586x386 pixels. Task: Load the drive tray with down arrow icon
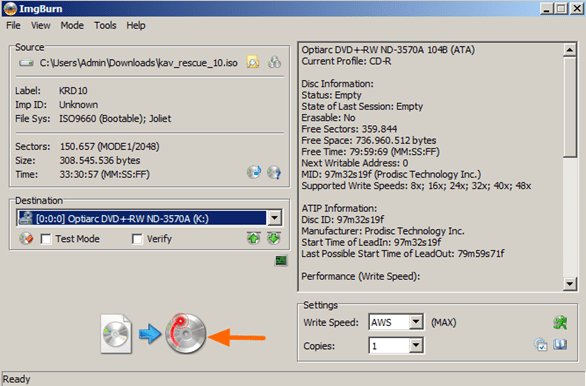coord(274,238)
